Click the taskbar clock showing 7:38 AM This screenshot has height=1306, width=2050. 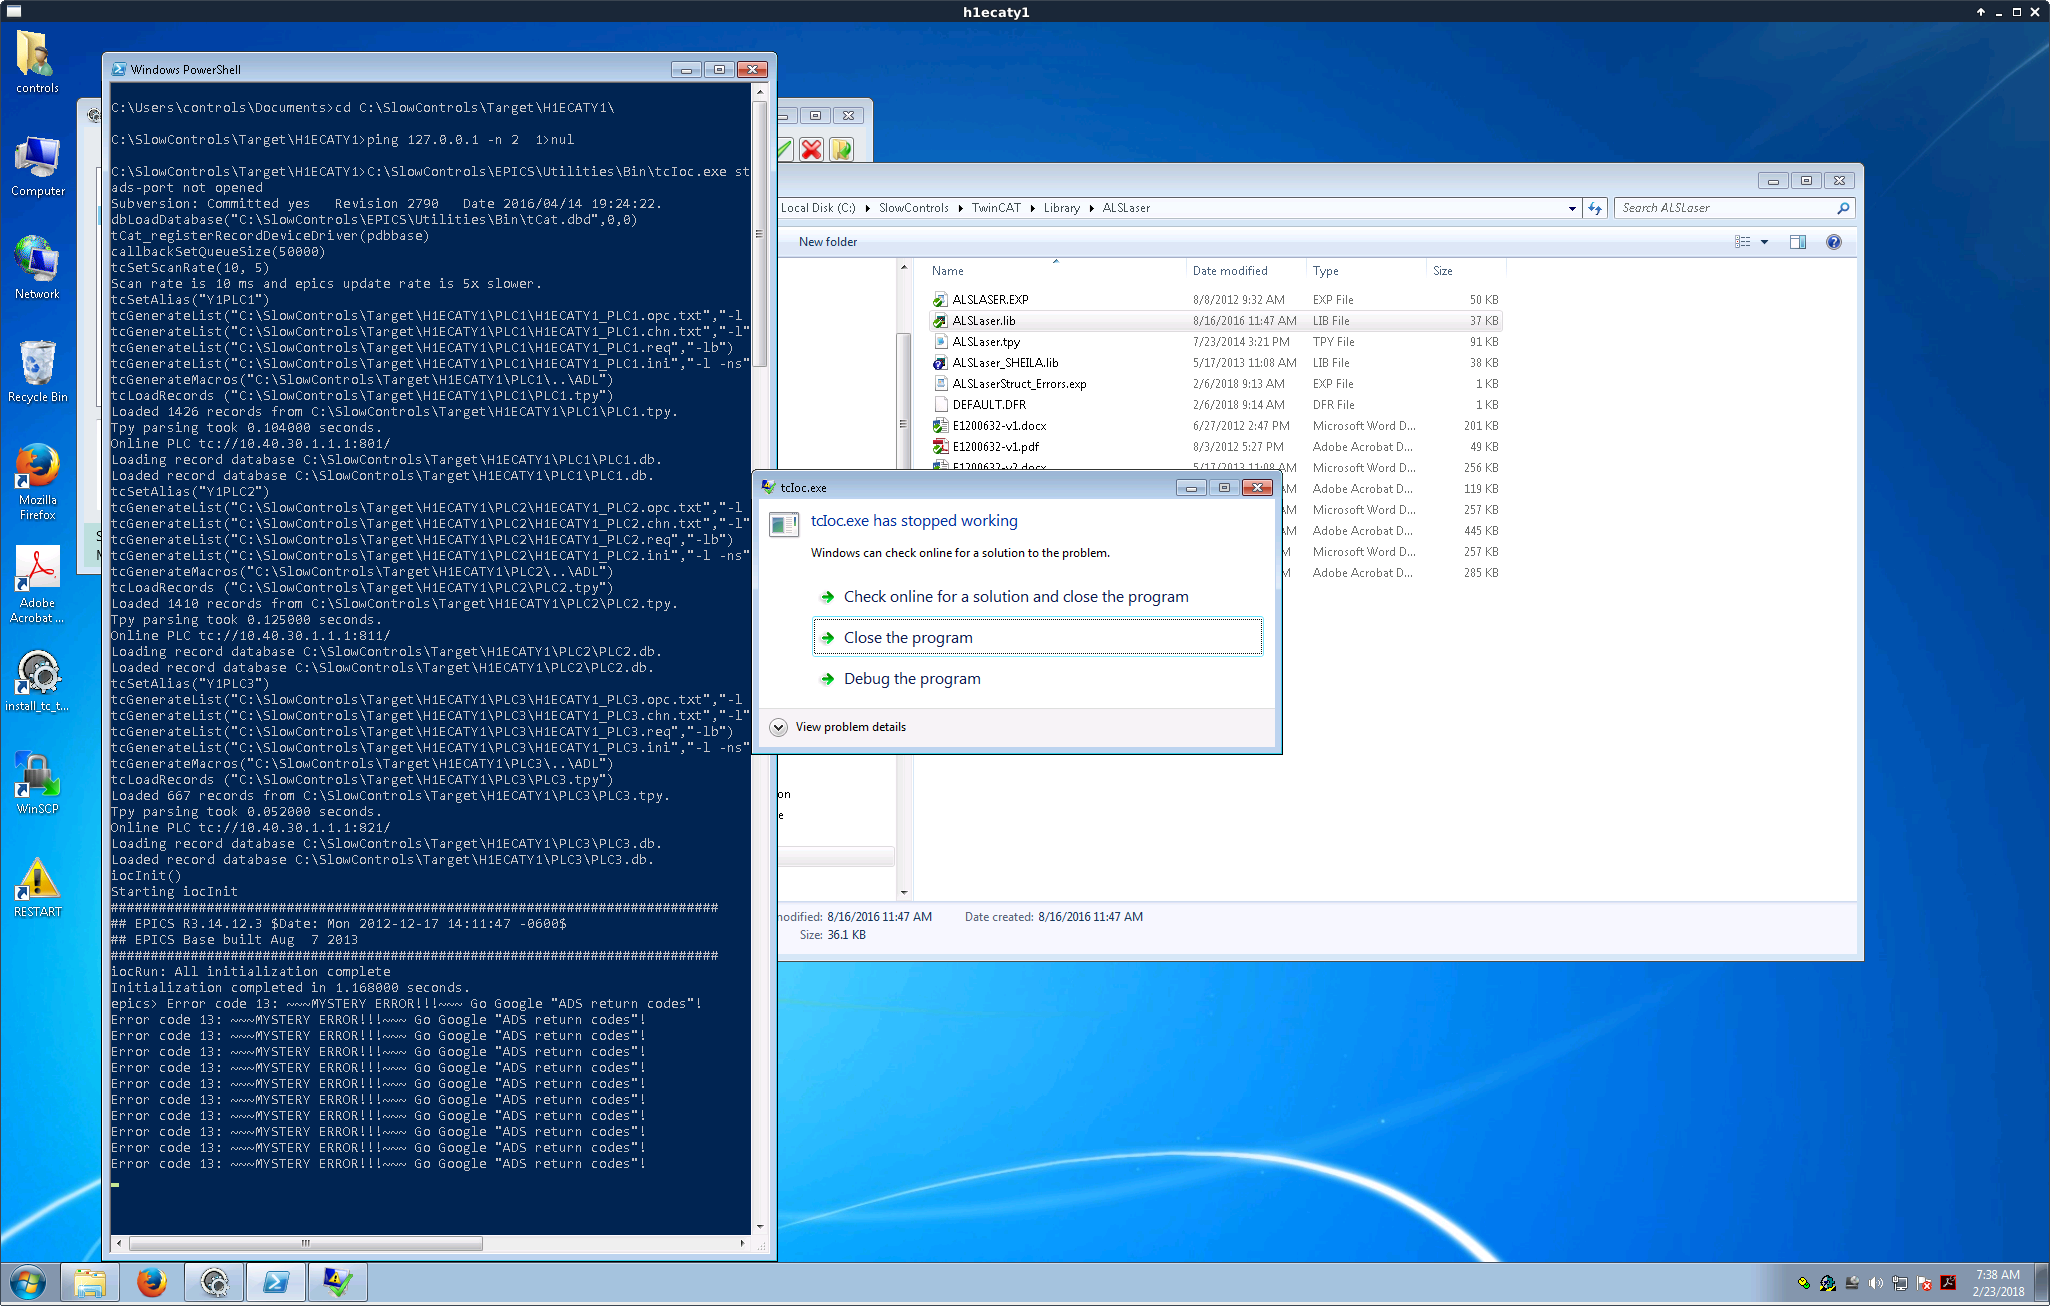point(1997,1283)
